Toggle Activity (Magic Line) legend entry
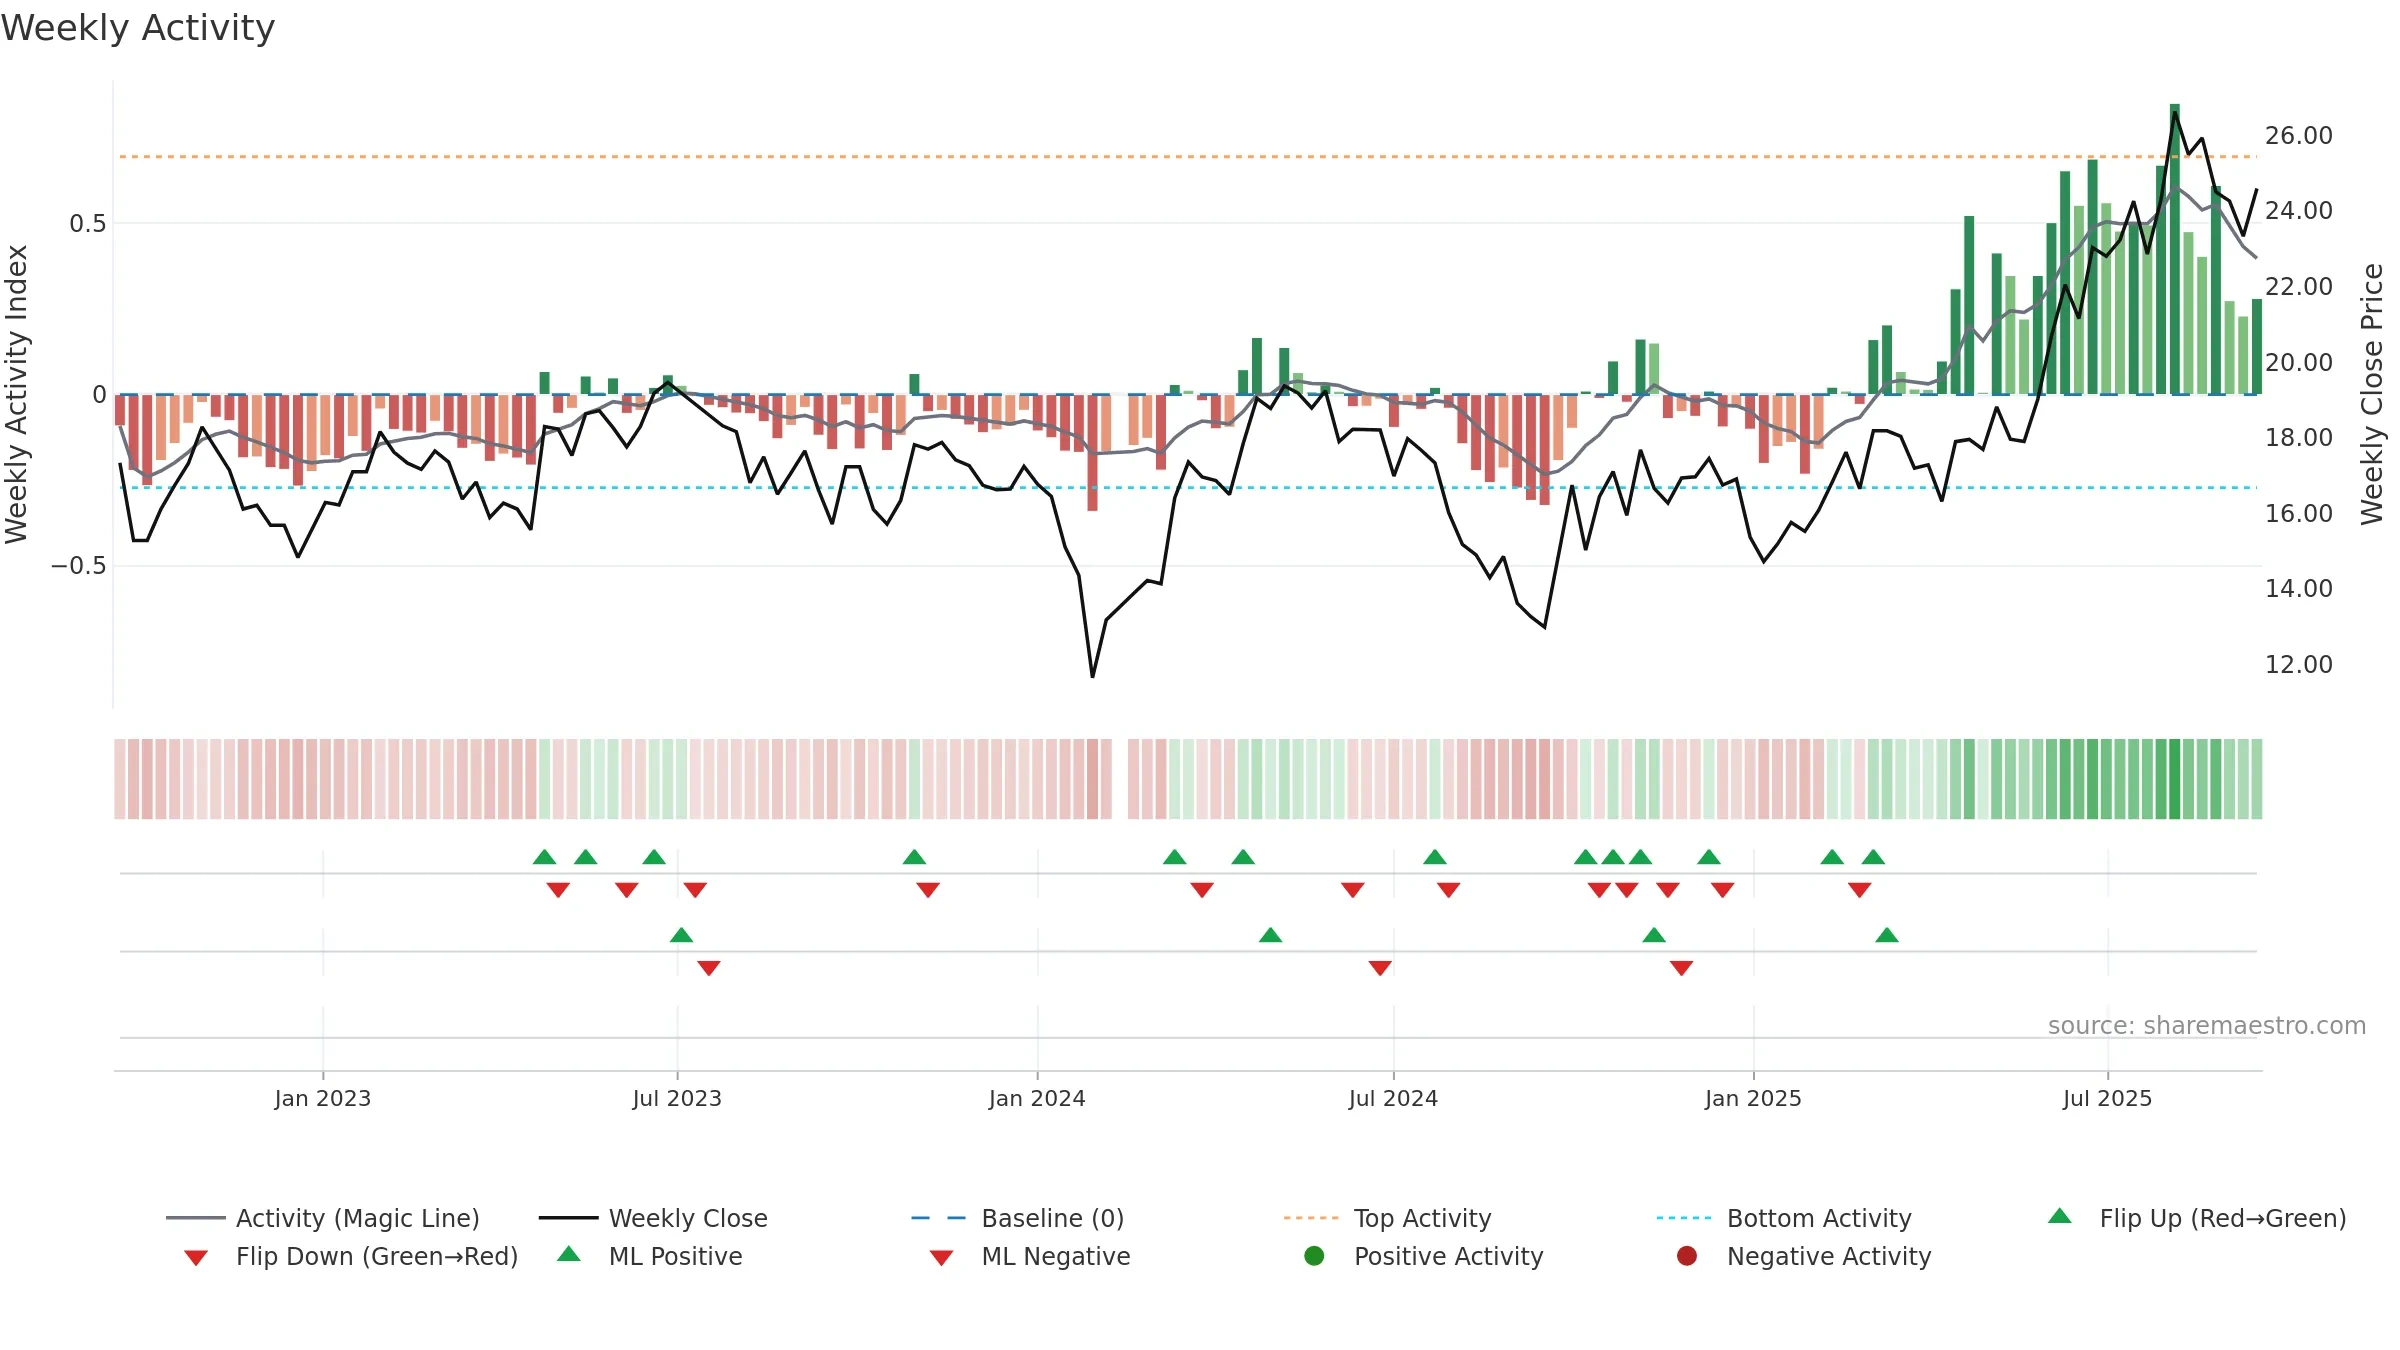The image size is (2400, 1350). [323, 1218]
